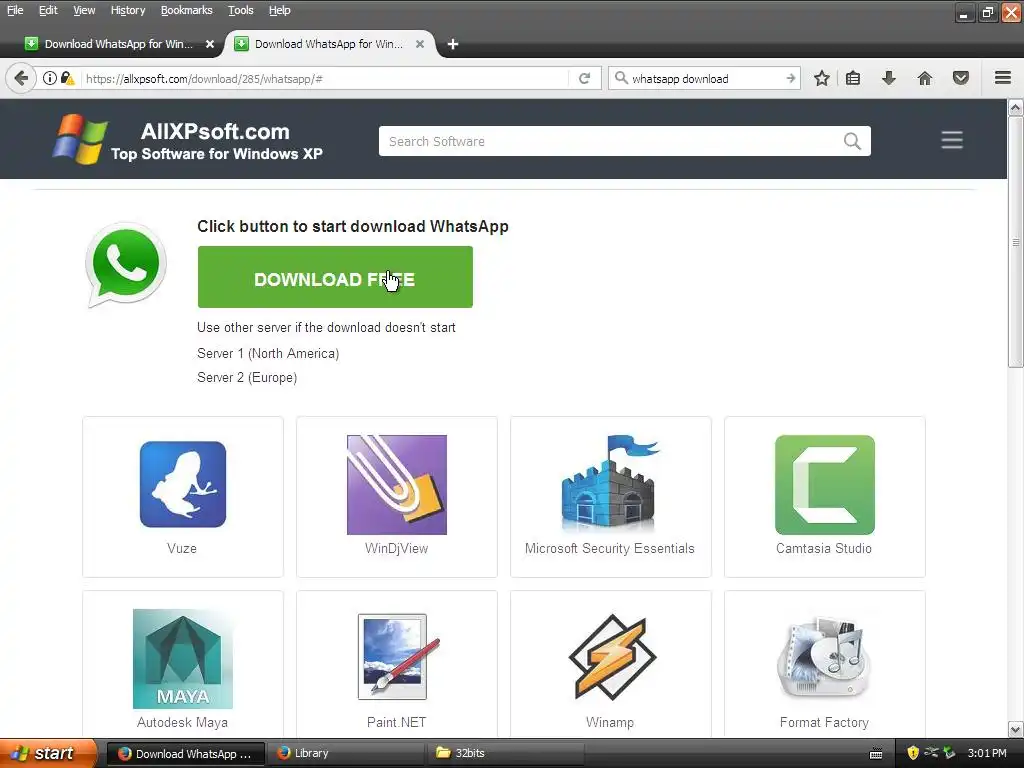Open the Vuze text link
This screenshot has width=1024, height=768.
182,549
